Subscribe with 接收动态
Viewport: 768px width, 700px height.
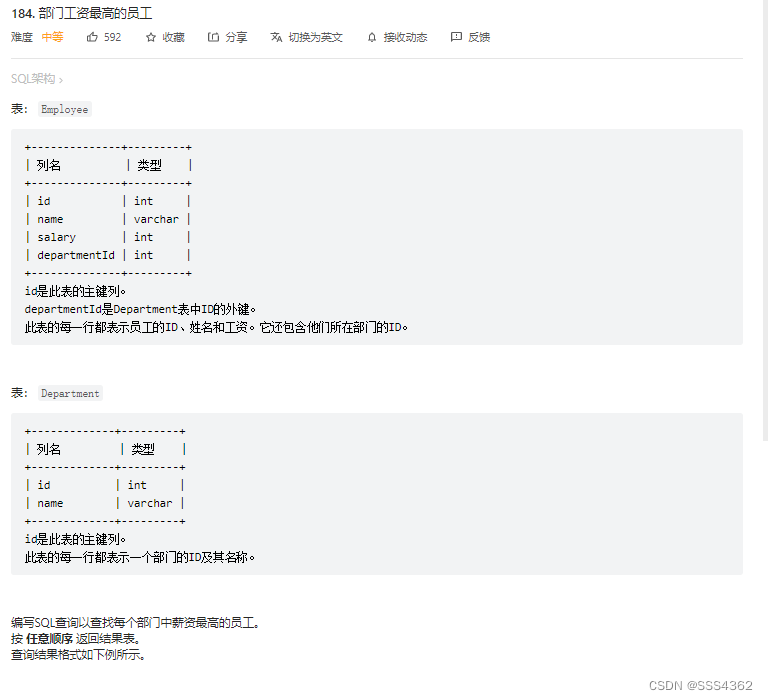point(405,37)
